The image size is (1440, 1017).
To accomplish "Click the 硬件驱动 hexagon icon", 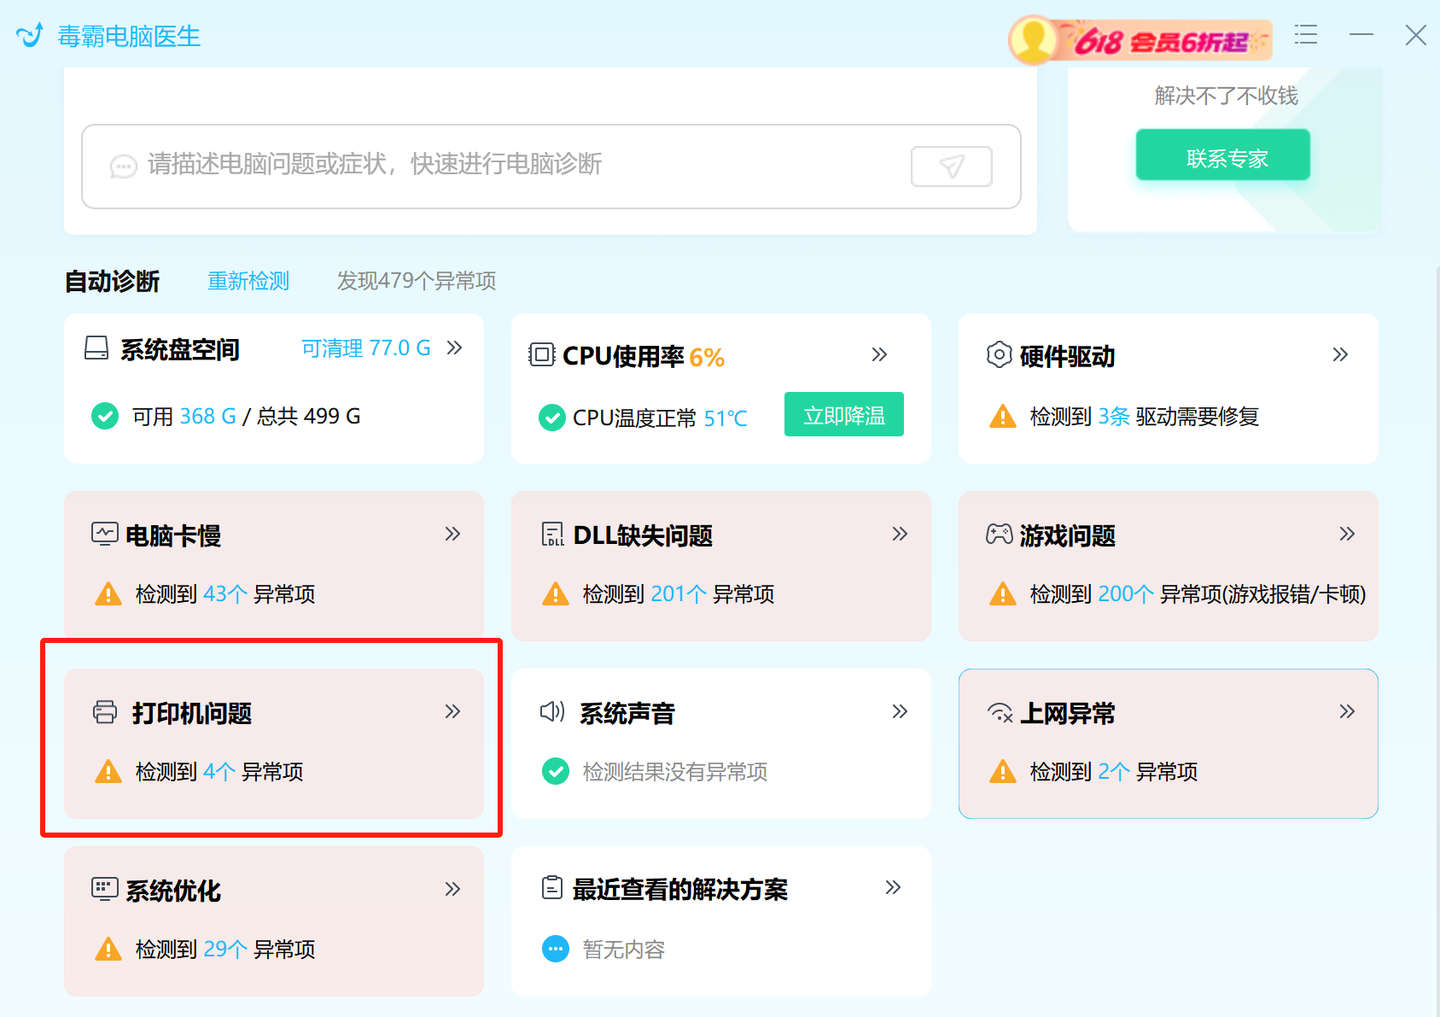I will [999, 355].
